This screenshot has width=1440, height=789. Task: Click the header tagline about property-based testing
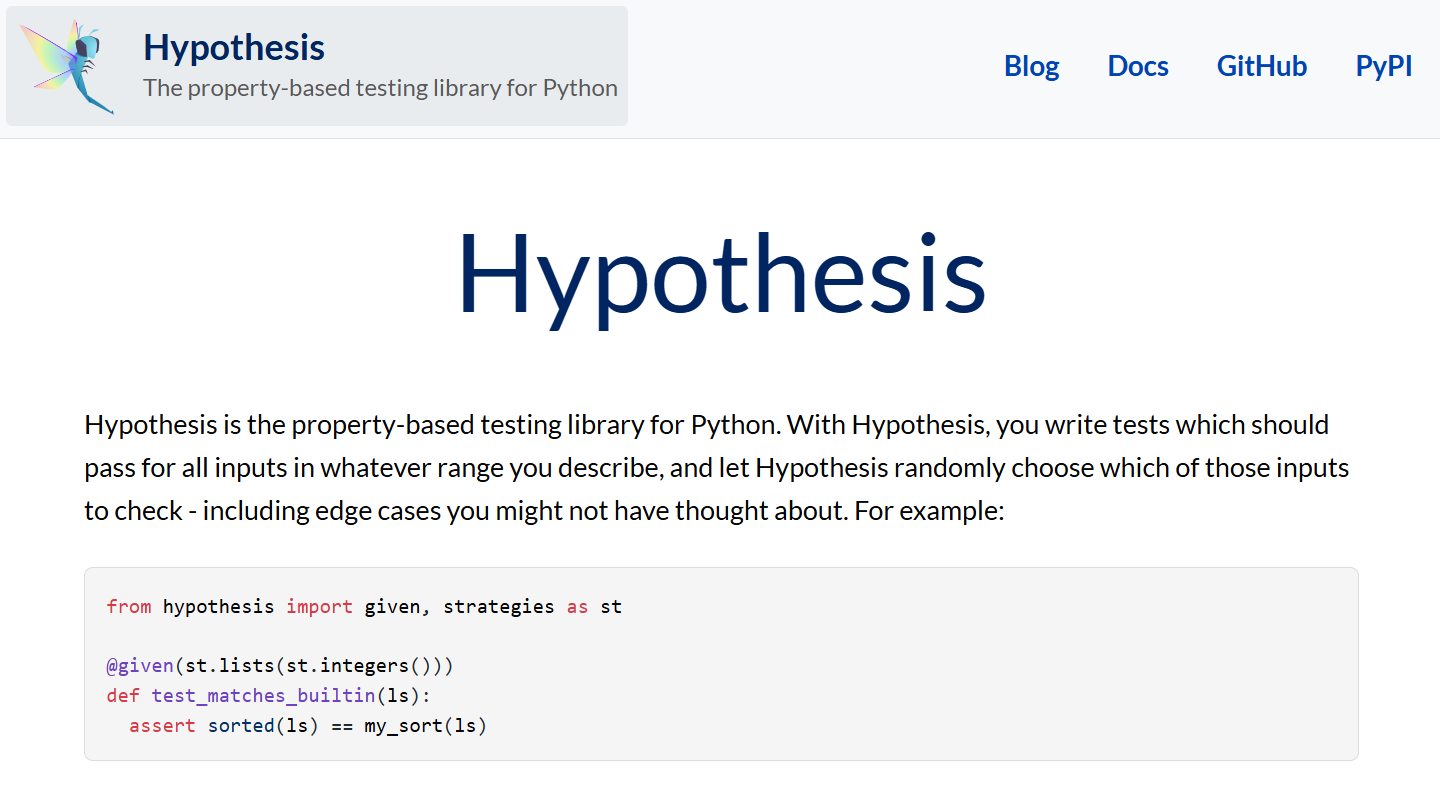pyautogui.click(x=380, y=88)
